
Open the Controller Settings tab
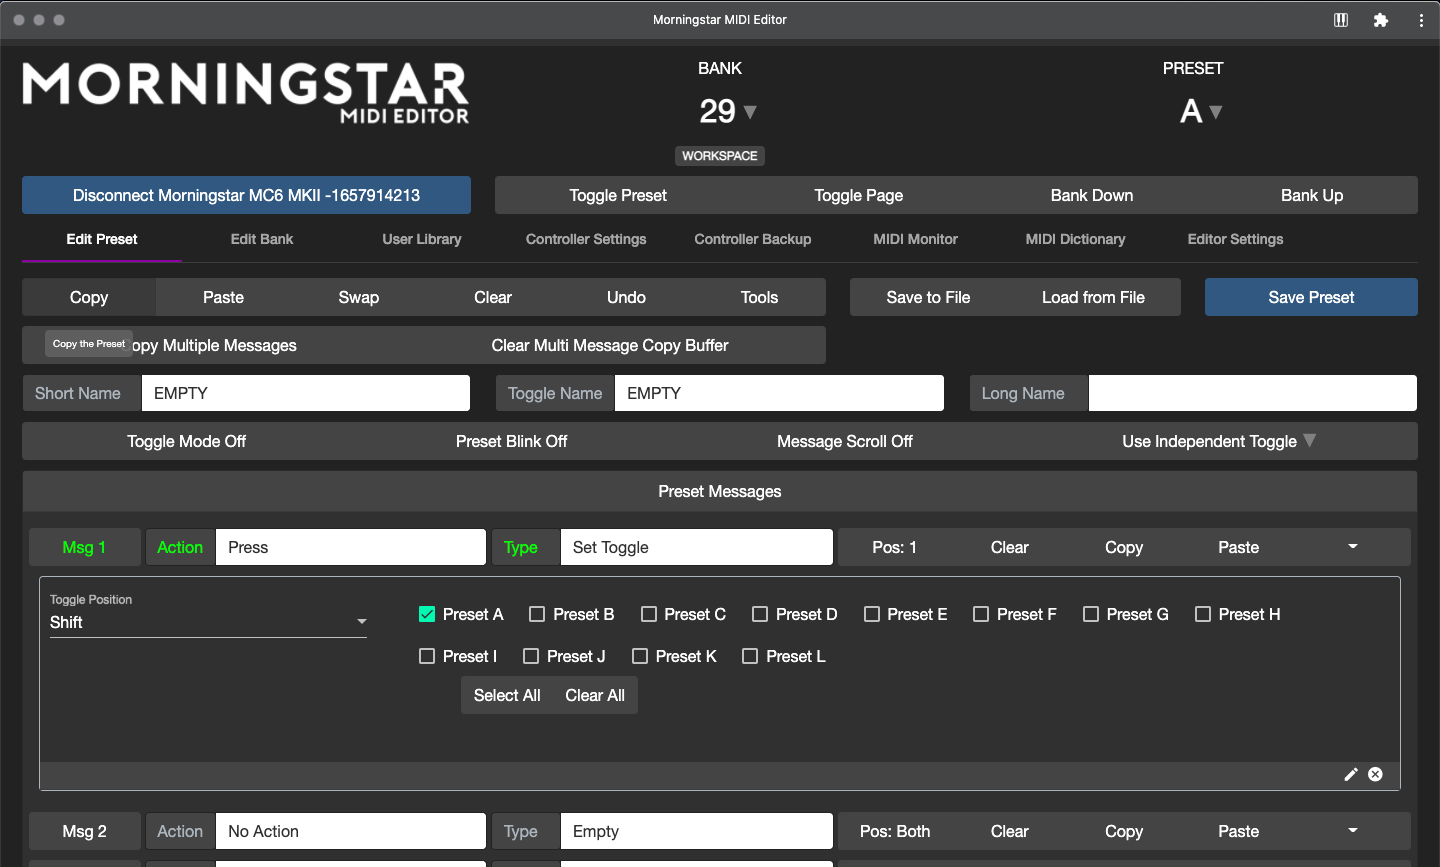pos(586,239)
